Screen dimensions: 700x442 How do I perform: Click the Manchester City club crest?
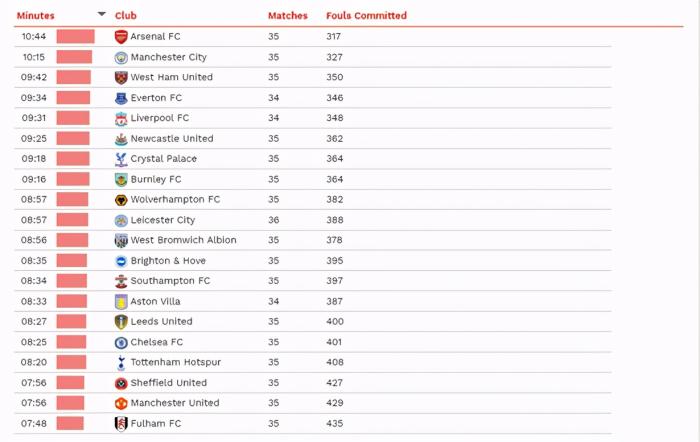point(121,57)
